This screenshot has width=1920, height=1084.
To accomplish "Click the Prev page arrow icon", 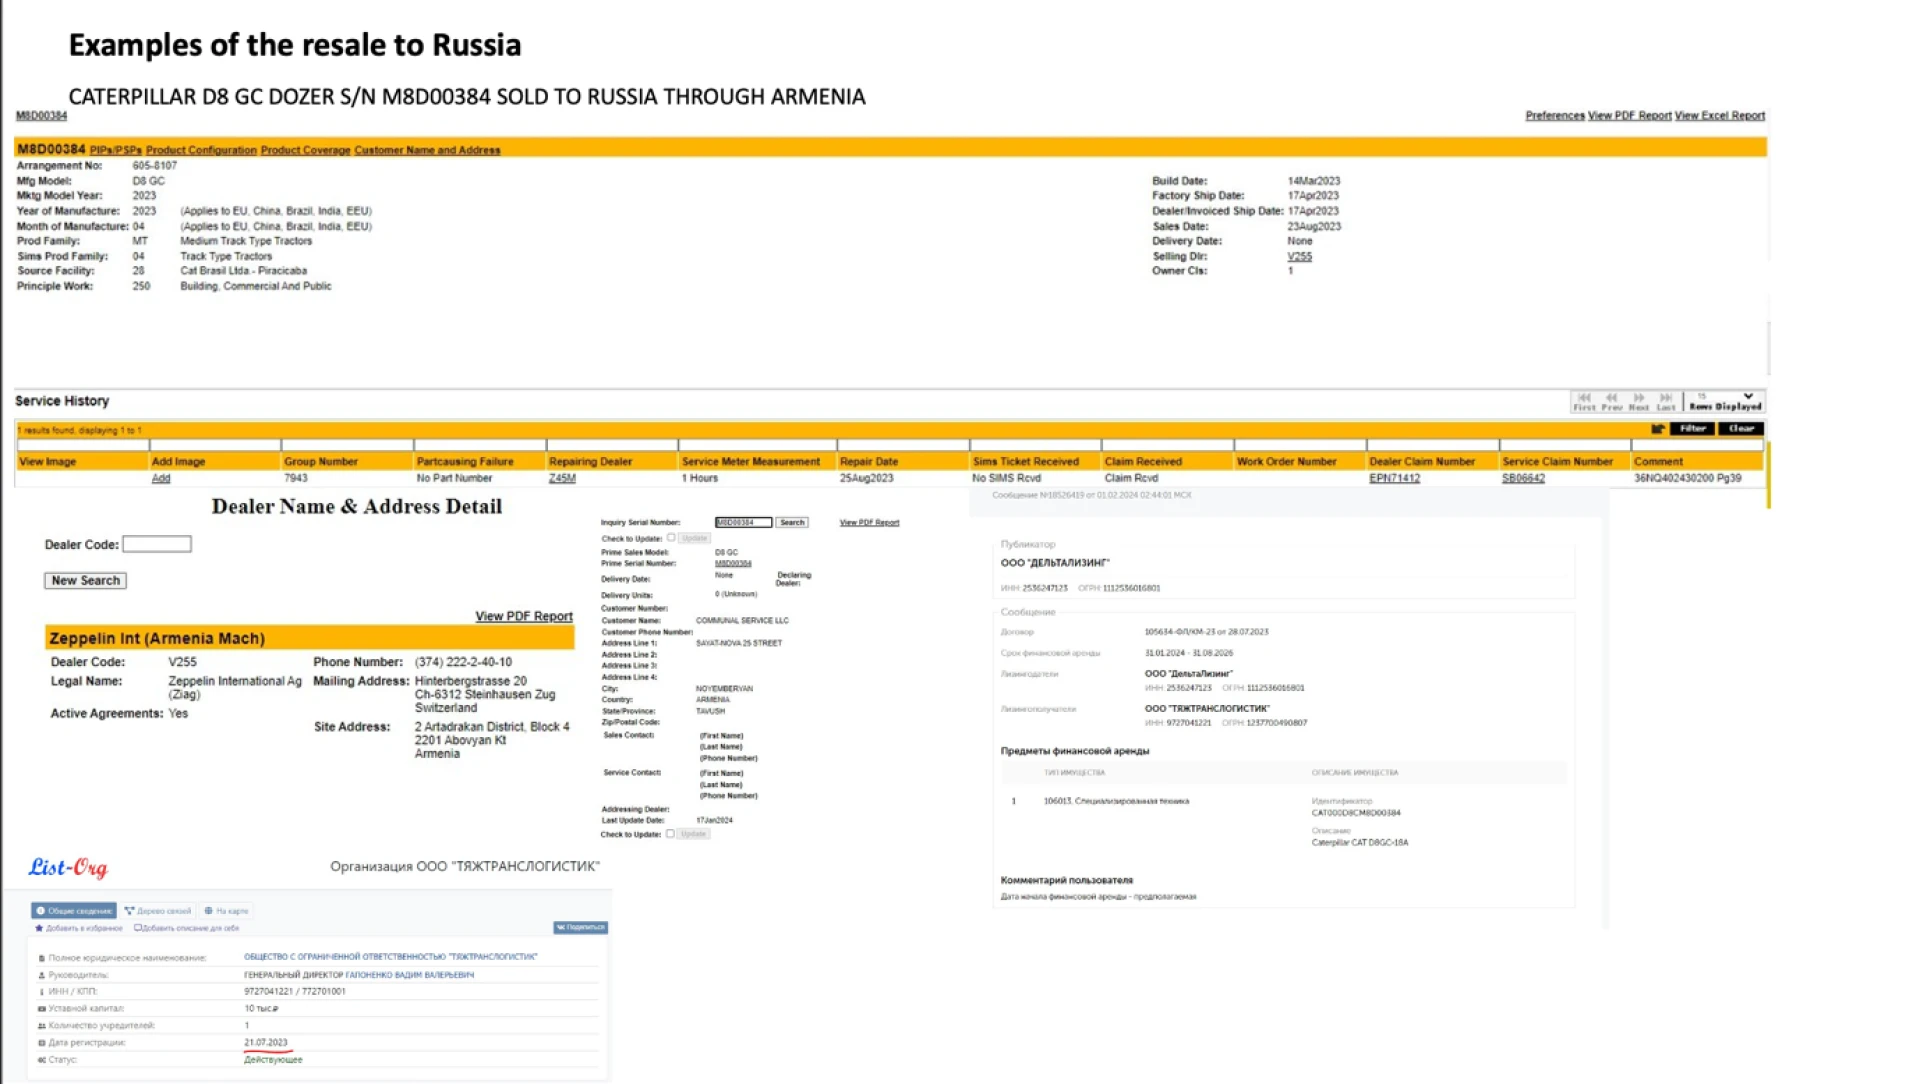I will (1611, 398).
